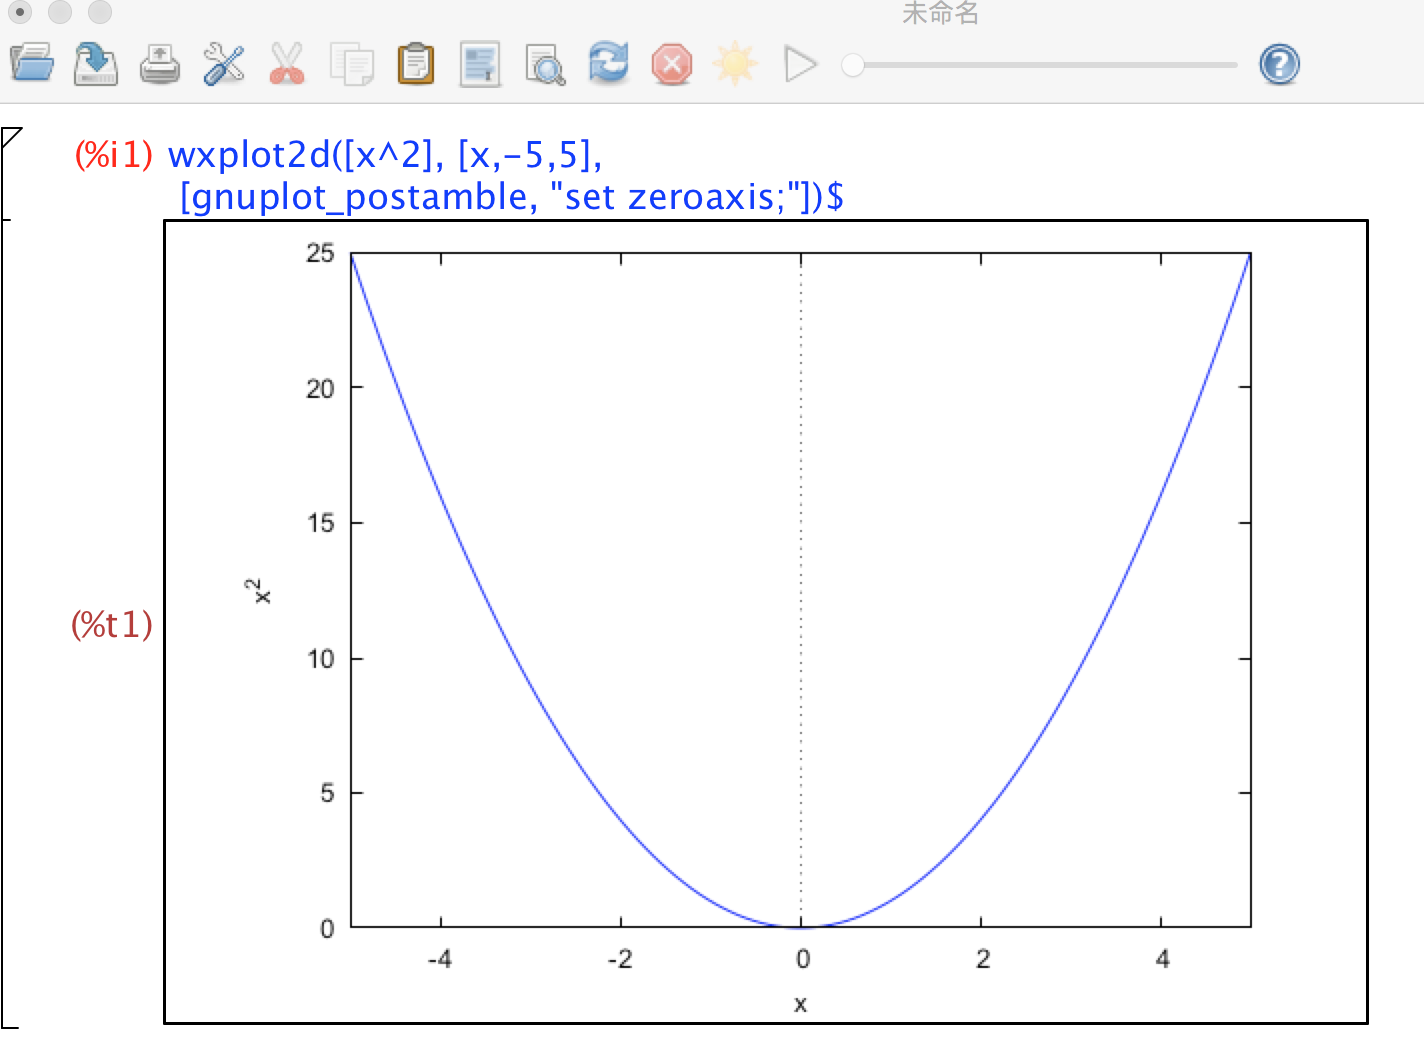Open find with the magnifier icon
Screen dimensions: 1424x1058
click(545, 65)
